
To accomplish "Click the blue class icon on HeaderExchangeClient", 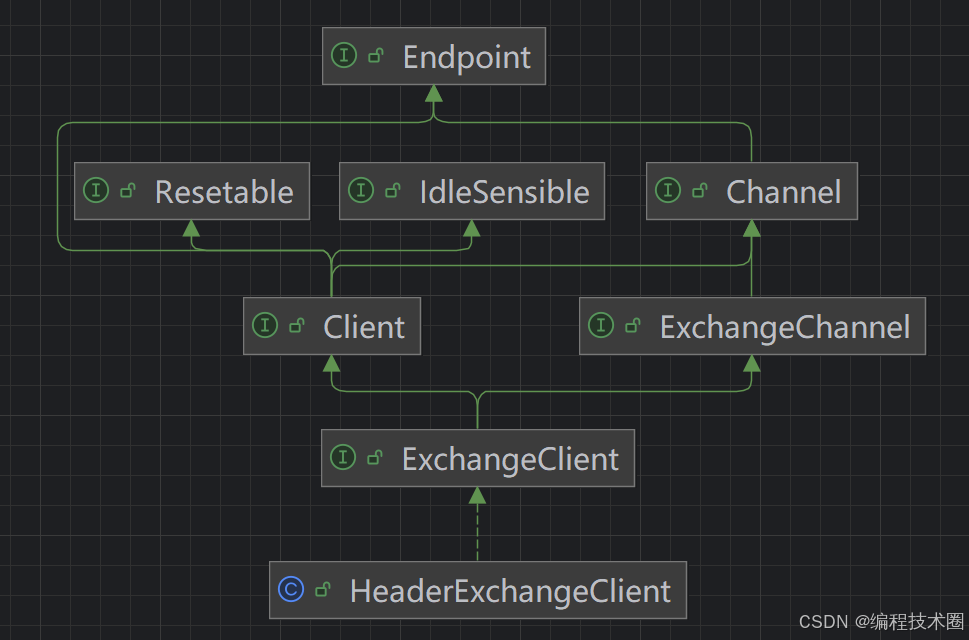I will 291,589.
